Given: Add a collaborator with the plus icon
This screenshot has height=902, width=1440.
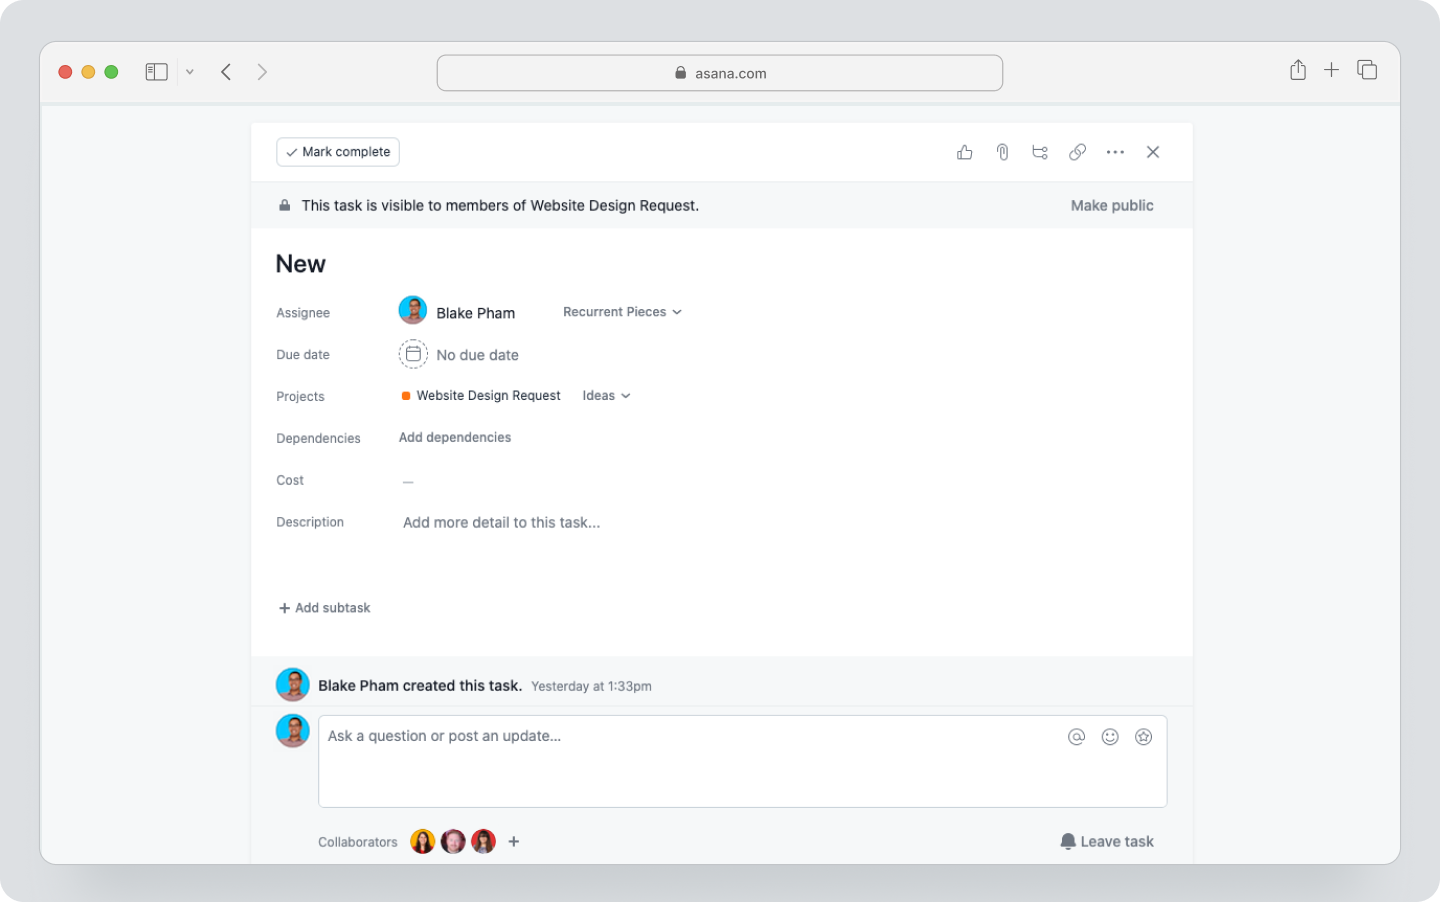Looking at the screenshot, I should pos(514,842).
